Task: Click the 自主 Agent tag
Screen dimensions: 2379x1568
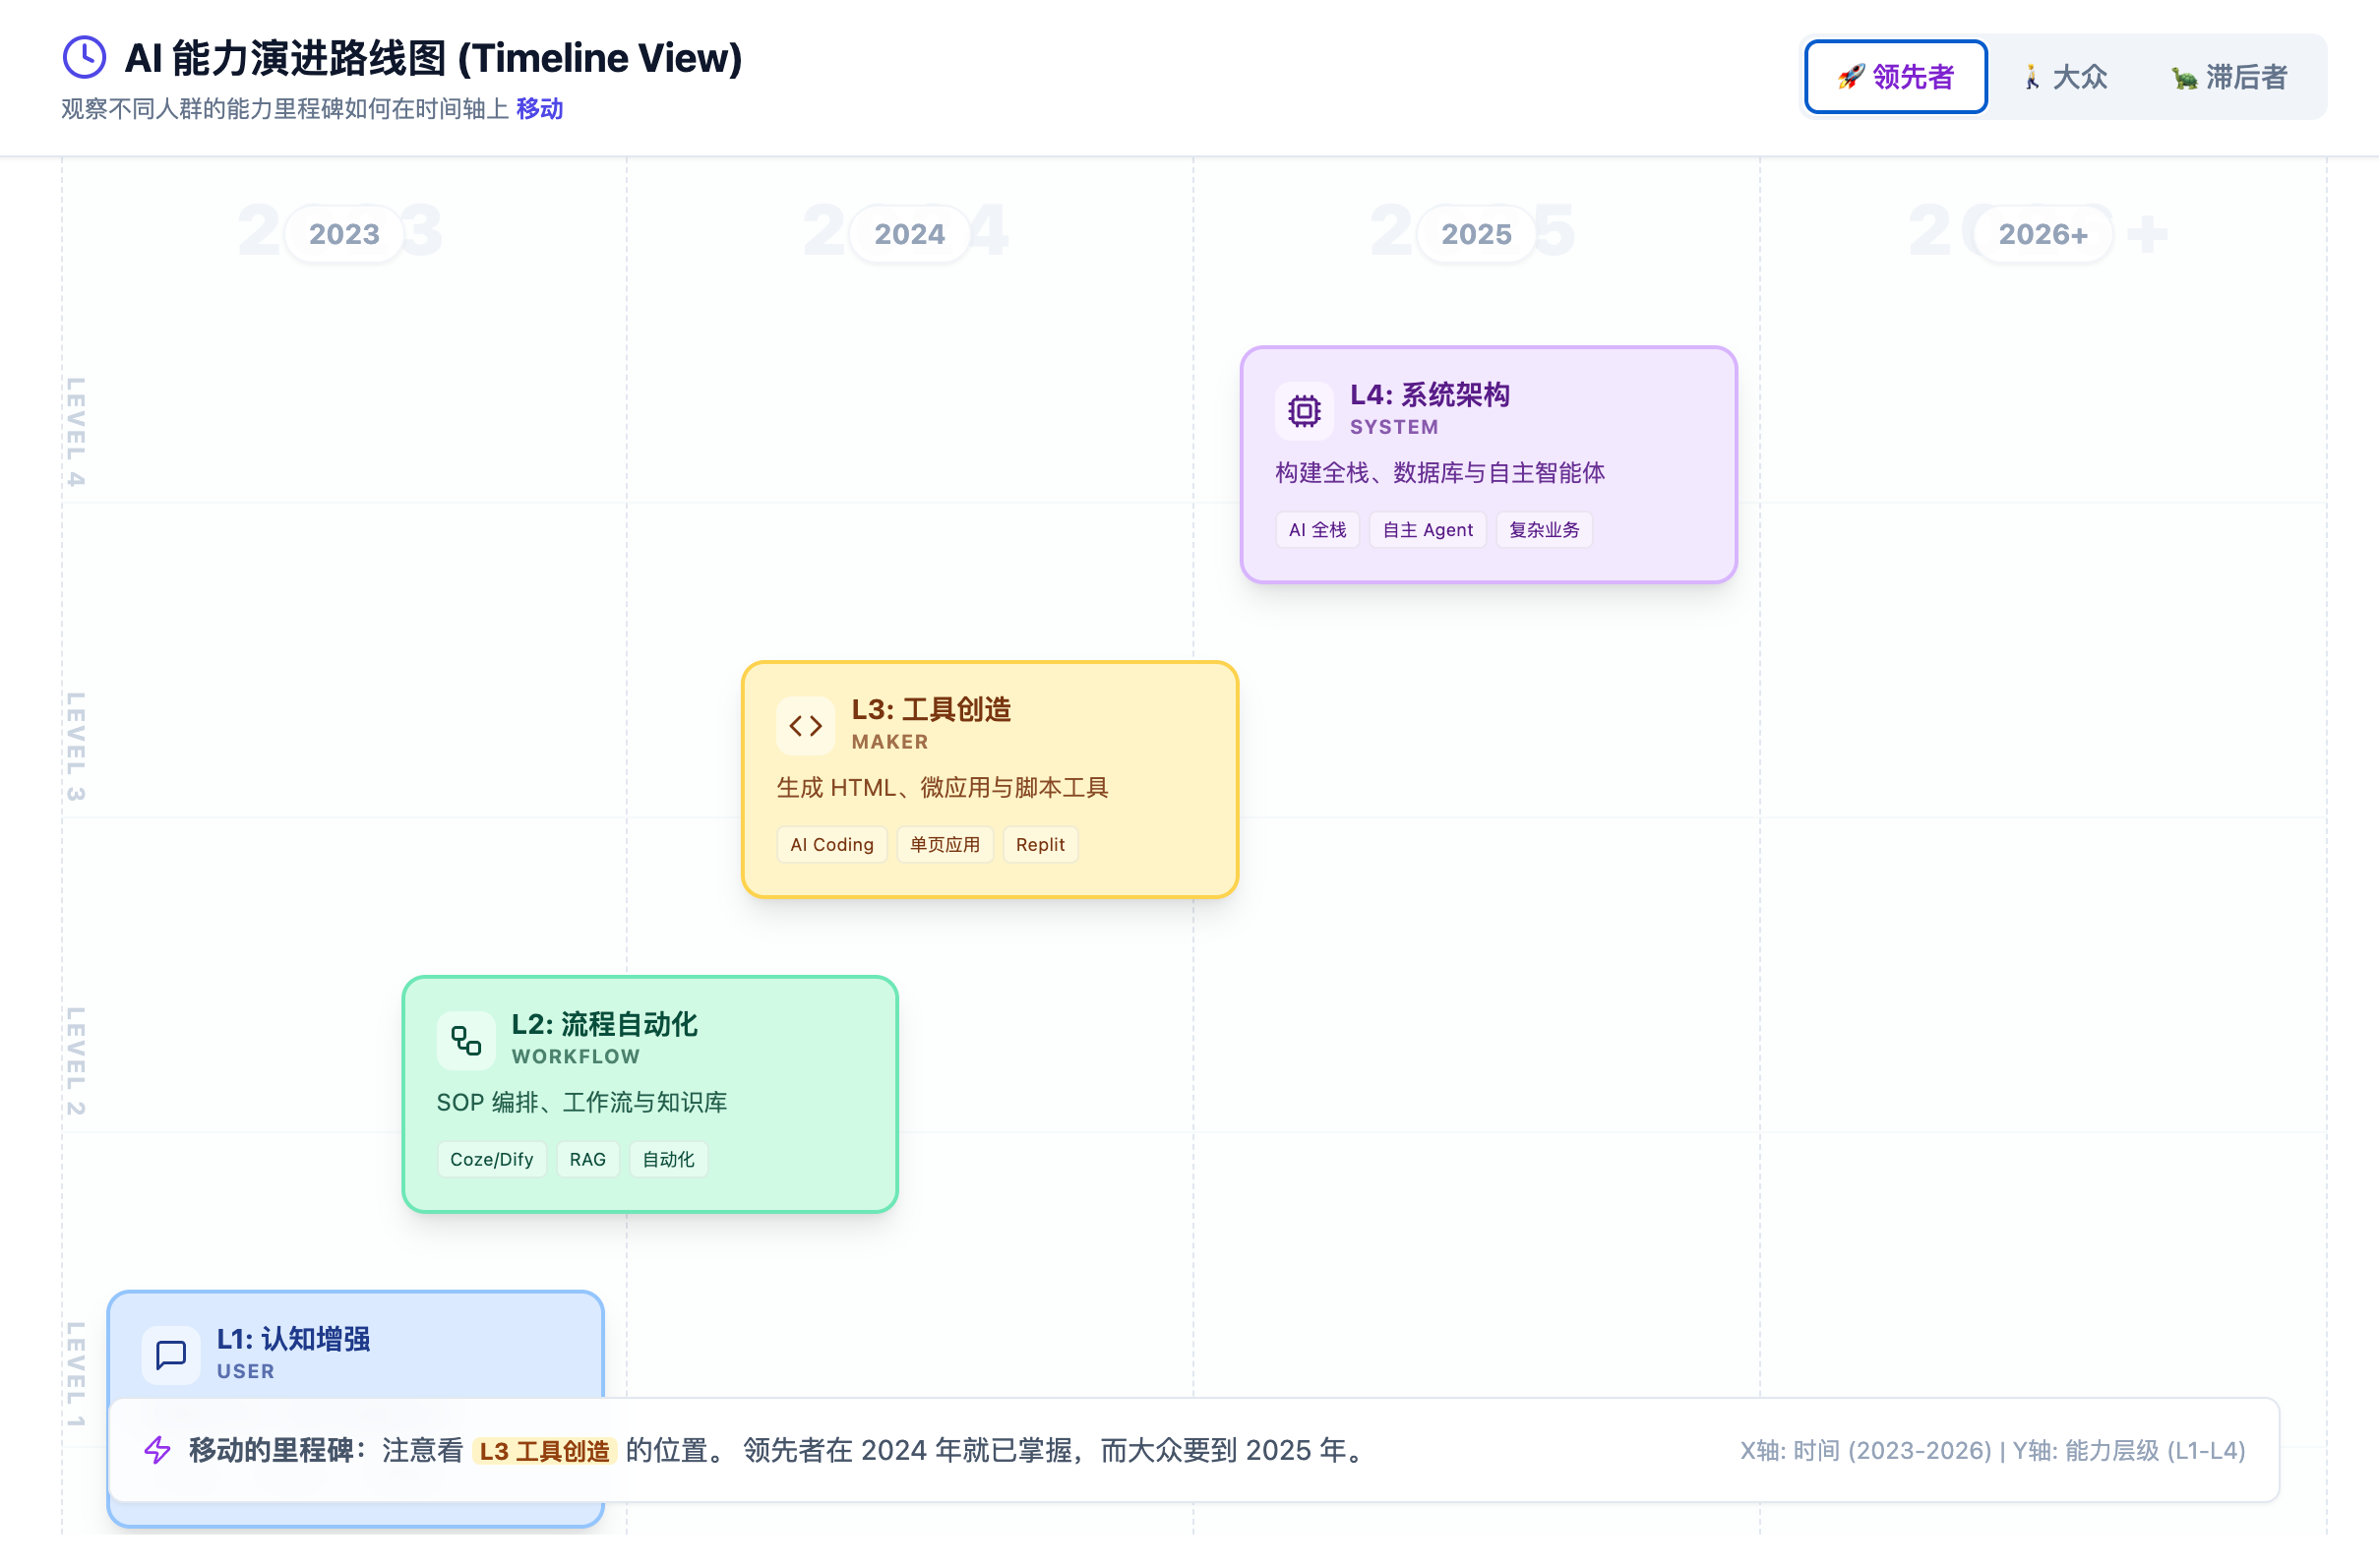Action: [x=1427, y=530]
